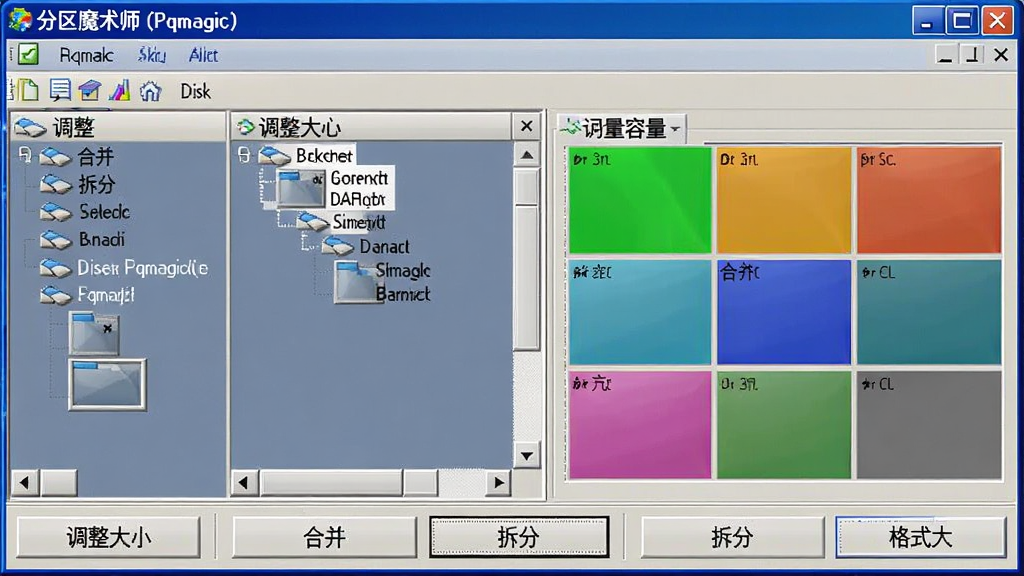Close the inner document window
The height and width of the screenshot is (576, 1024).
click(x=1000, y=55)
